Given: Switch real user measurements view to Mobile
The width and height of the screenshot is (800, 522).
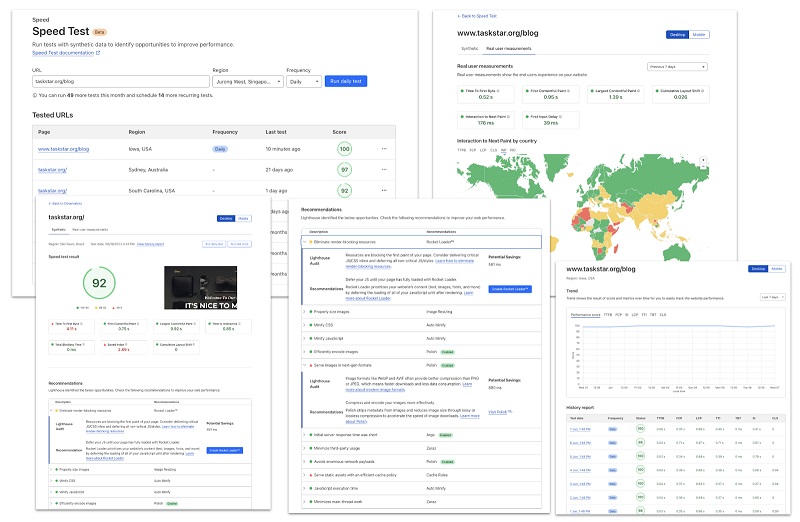Looking at the screenshot, I should tap(699, 34).
